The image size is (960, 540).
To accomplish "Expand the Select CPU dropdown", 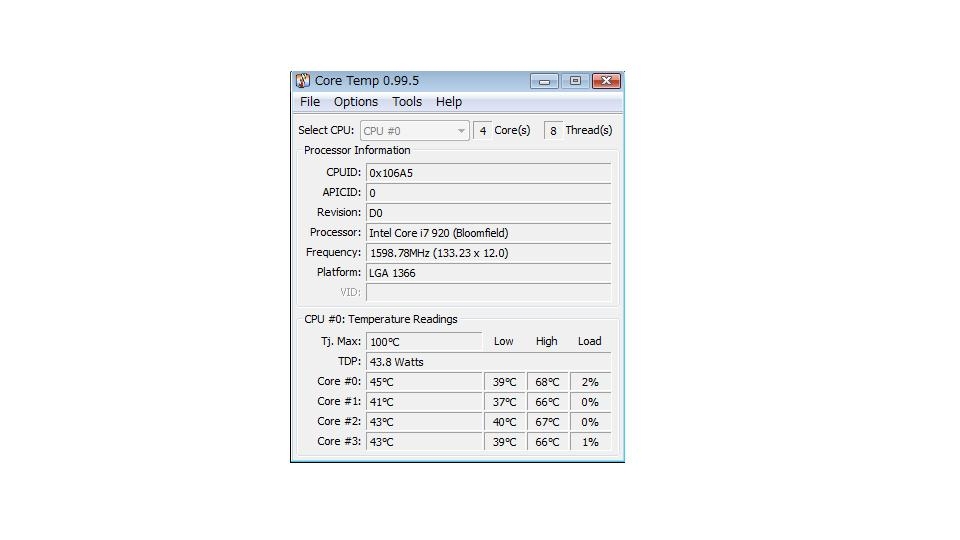I will (x=414, y=130).
